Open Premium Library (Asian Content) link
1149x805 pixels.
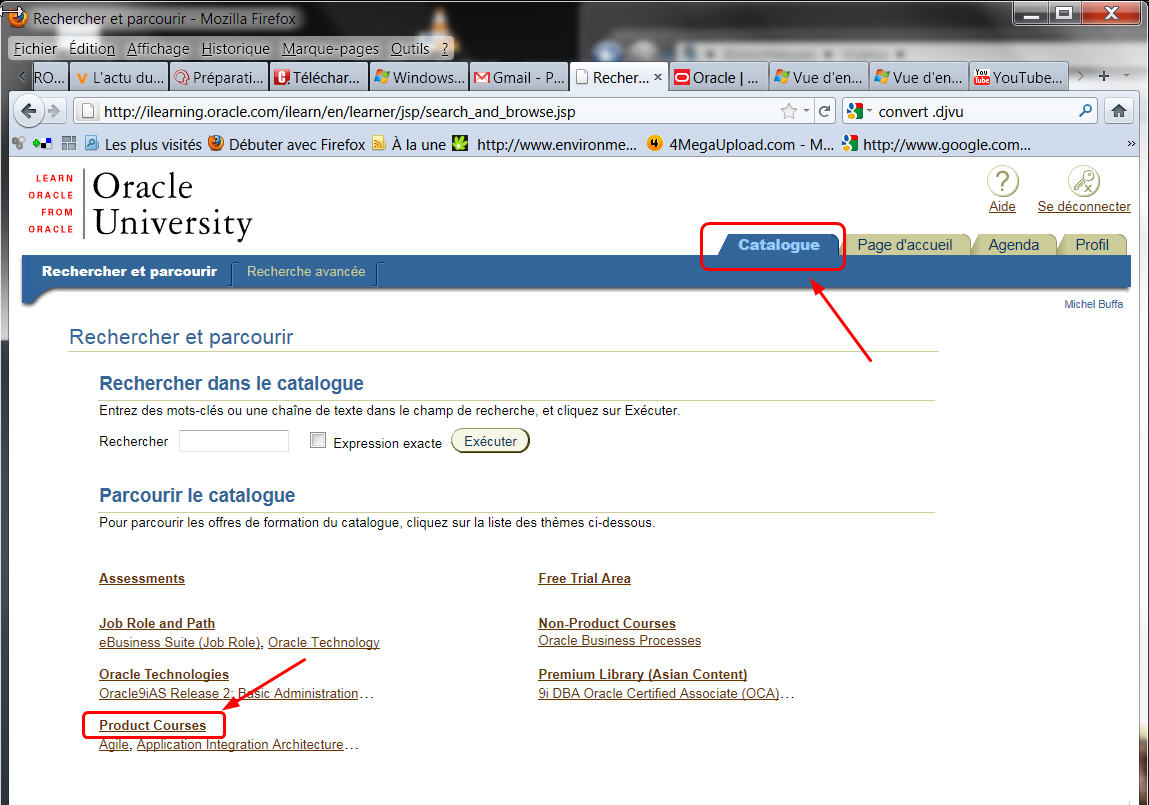[x=643, y=675]
